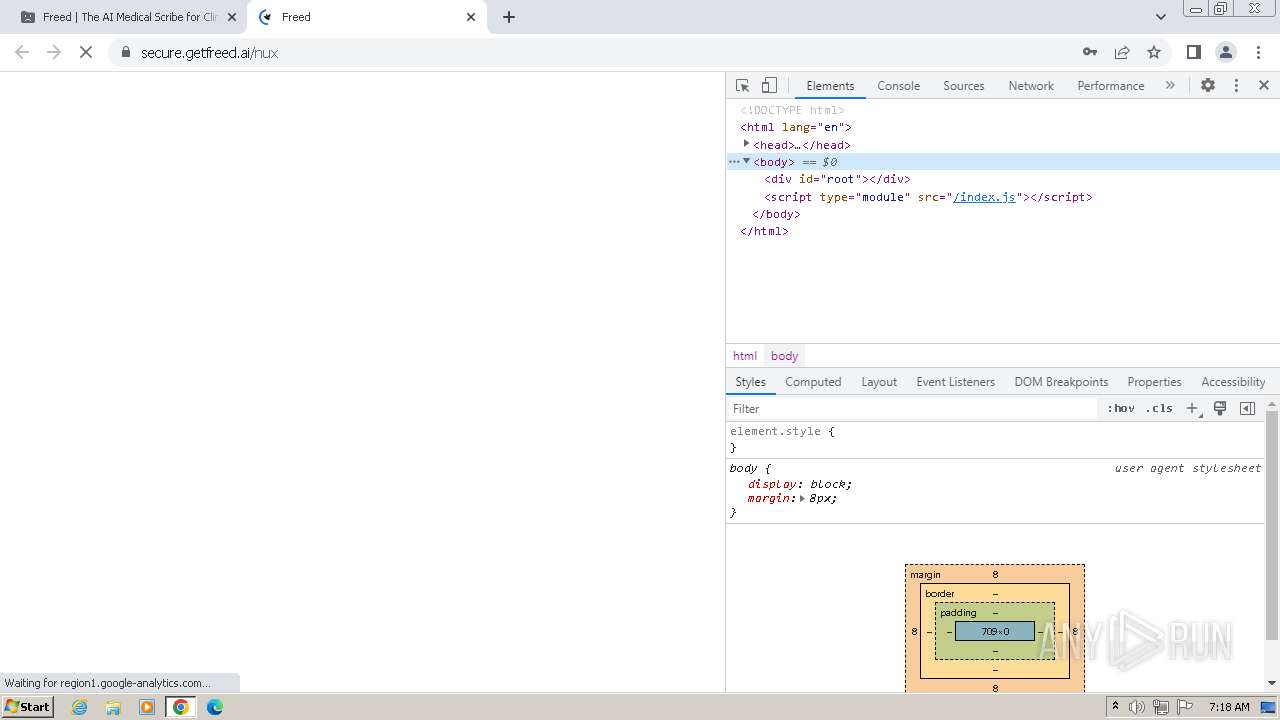Screen dimensions: 1280x720
Task: Select the inspect element picker tool
Action: [x=742, y=86]
